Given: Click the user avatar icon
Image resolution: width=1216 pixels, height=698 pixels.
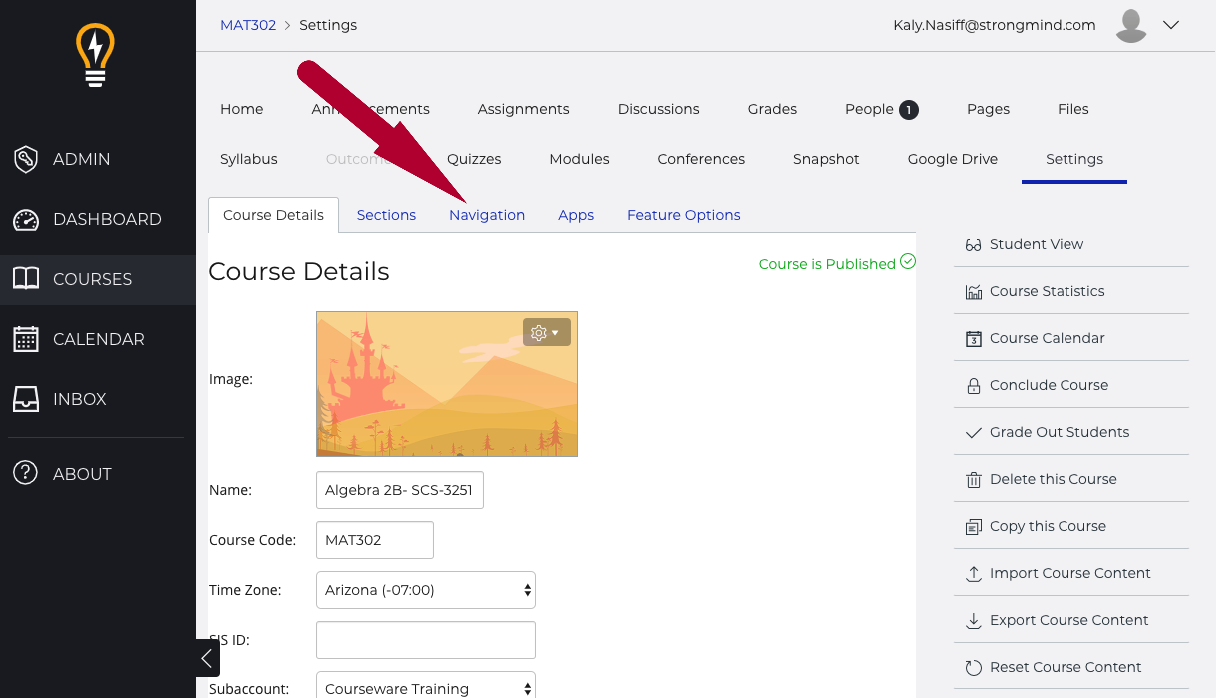Looking at the screenshot, I should tap(1131, 25).
